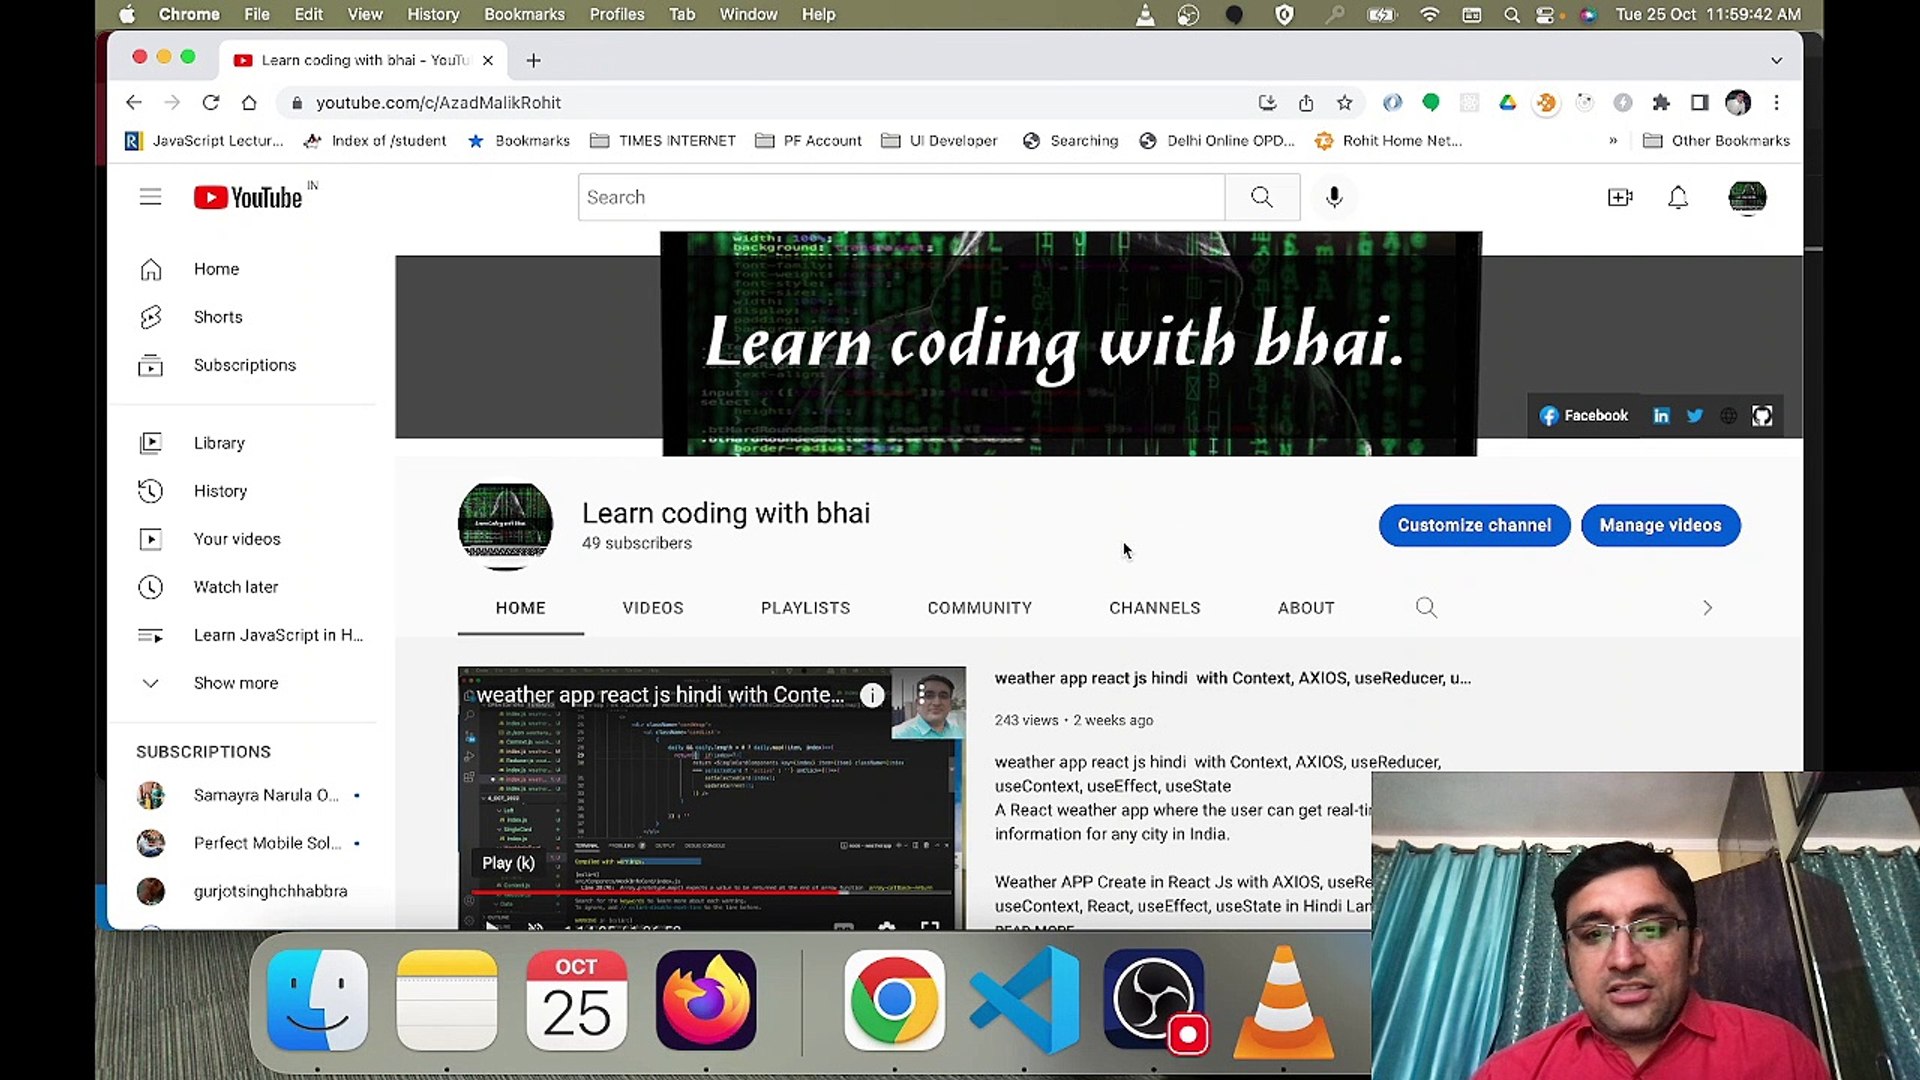Click the YouTube Search input field
The height and width of the screenshot is (1080, 1920).
pyautogui.click(x=902, y=197)
